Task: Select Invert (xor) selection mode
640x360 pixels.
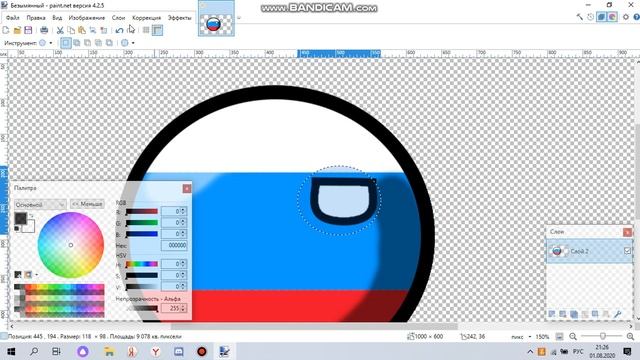Action: coord(109,42)
